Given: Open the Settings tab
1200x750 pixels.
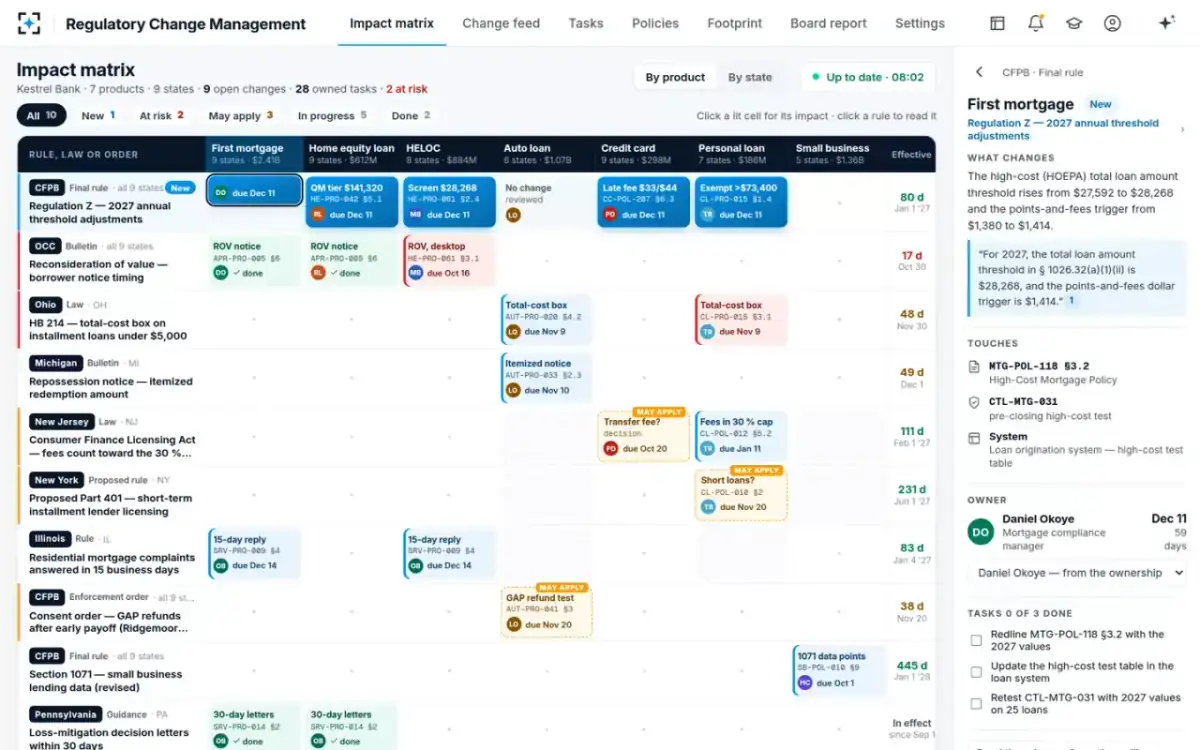Looking at the screenshot, I should 920,23.
